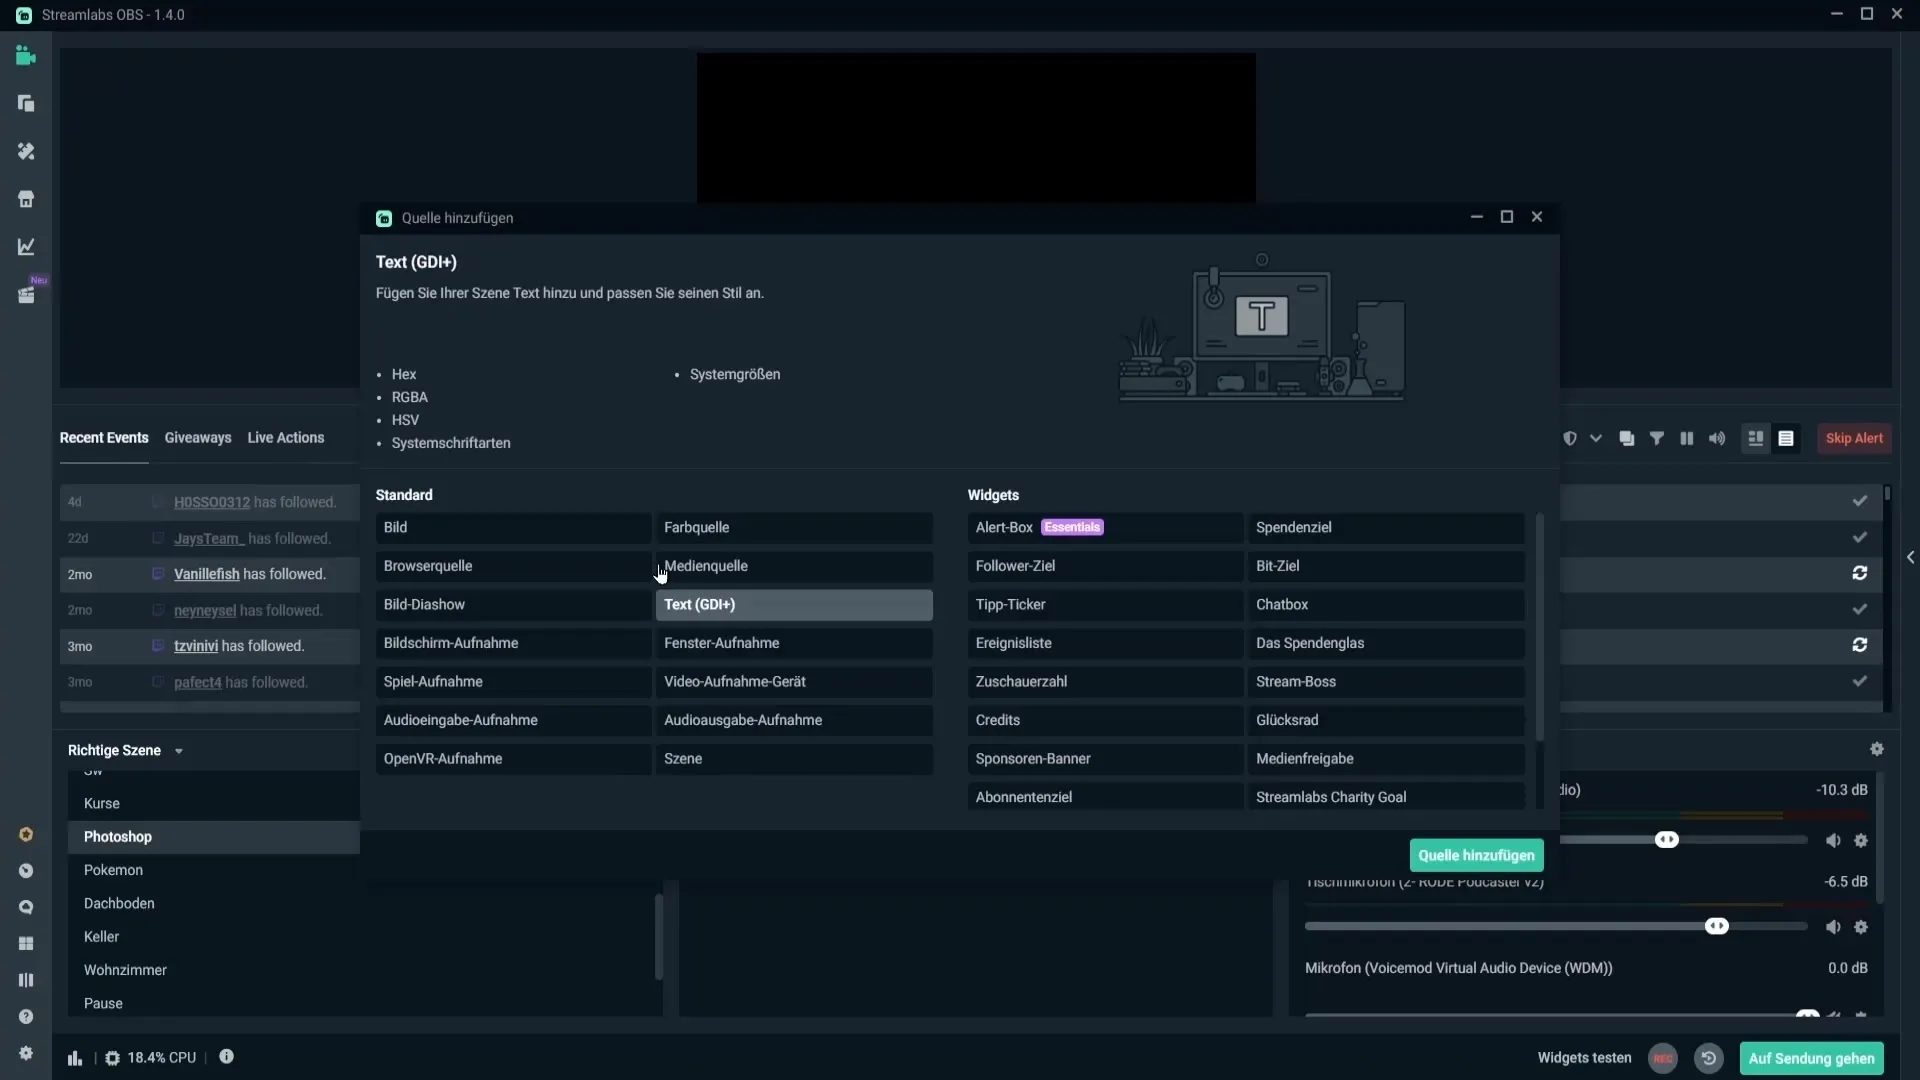Switch to the Giveaways tab
Viewport: 1920px width, 1080px height.
click(x=198, y=438)
